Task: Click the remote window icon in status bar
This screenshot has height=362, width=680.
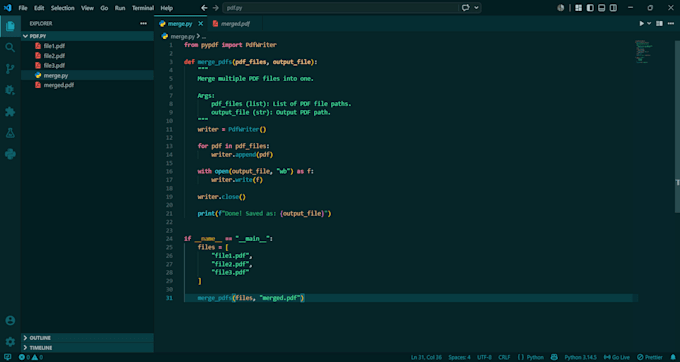Action: coord(7,357)
